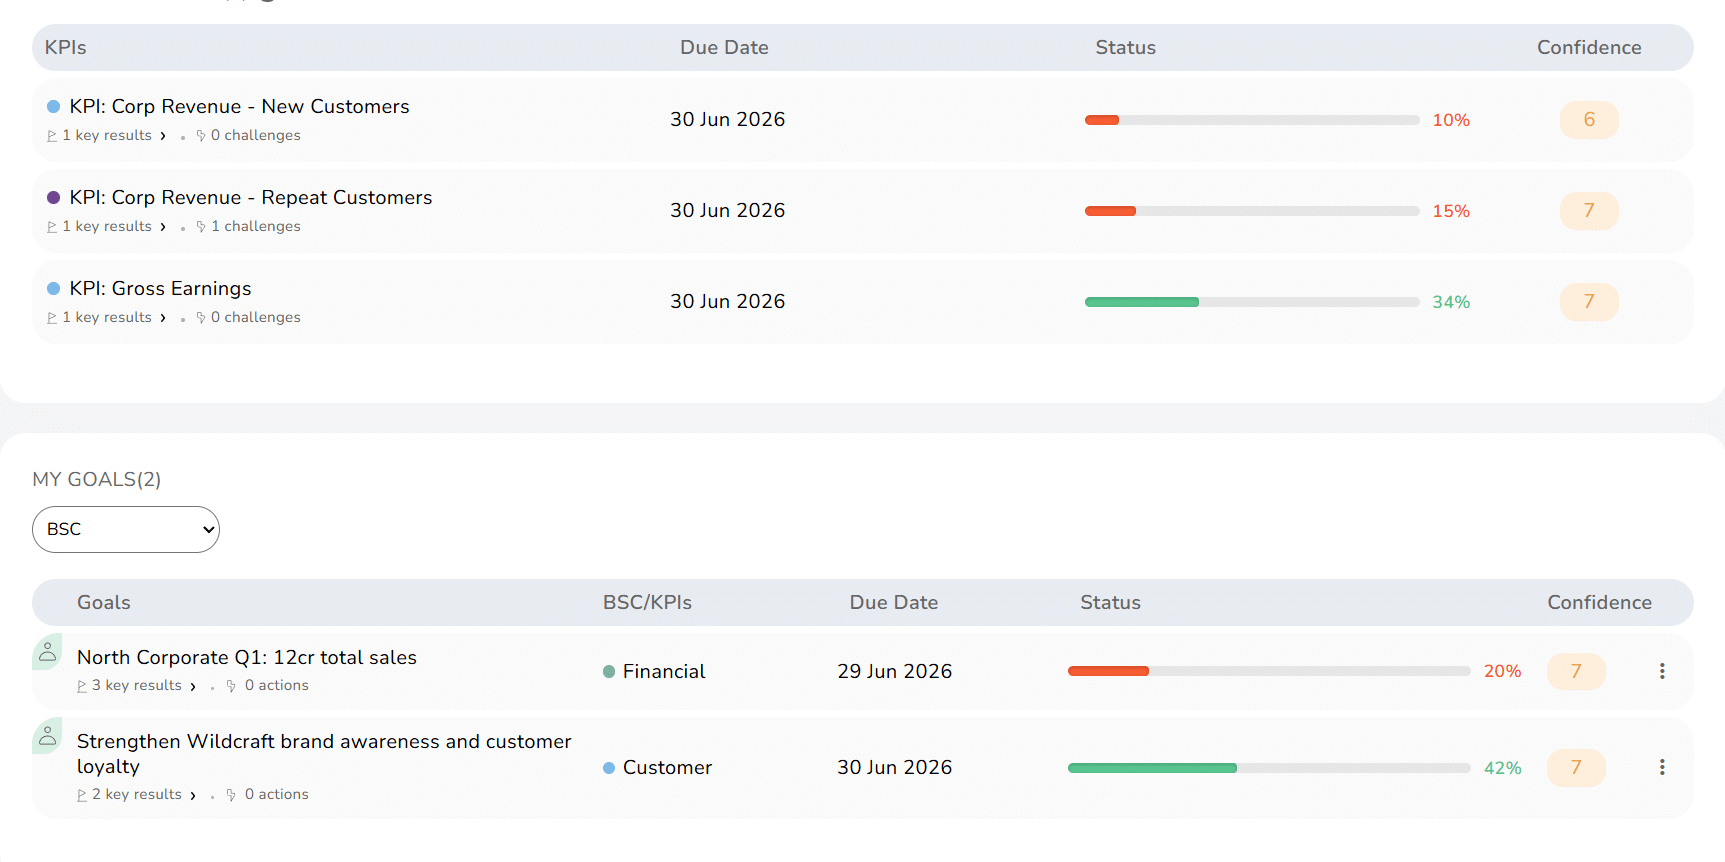The width and height of the screenshot is (1725, 862).
Task: Click the 34% progress bar of Gross Earnings
Action: point(1252,302)
